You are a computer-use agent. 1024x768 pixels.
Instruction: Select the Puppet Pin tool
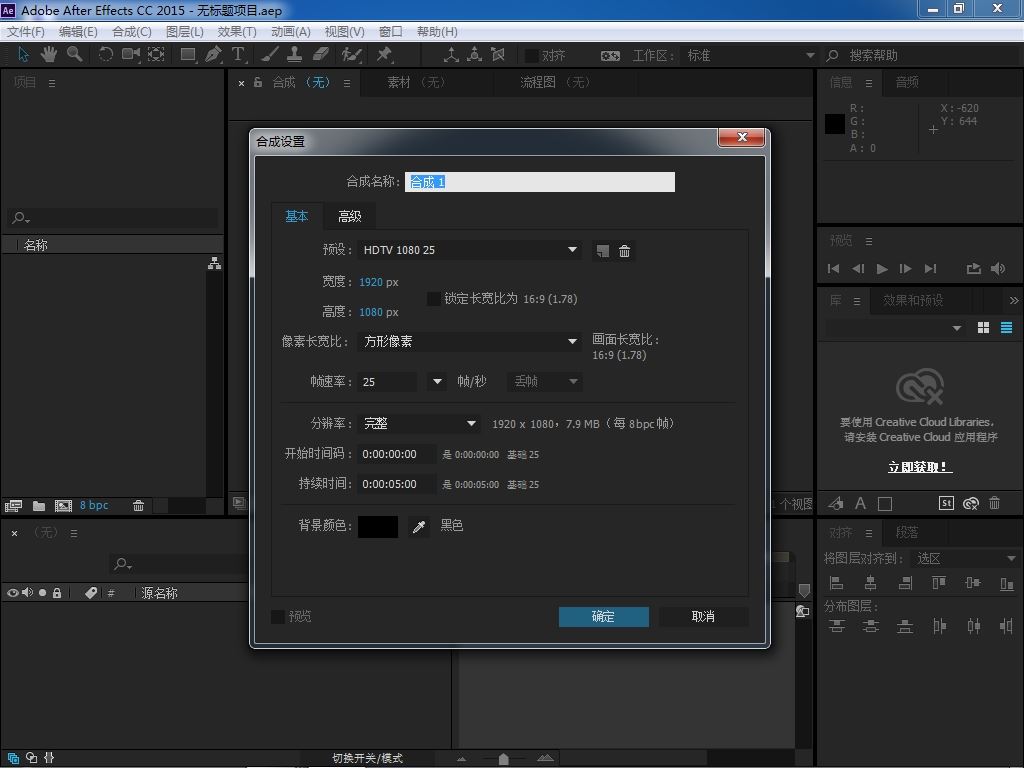click(384, 55)
